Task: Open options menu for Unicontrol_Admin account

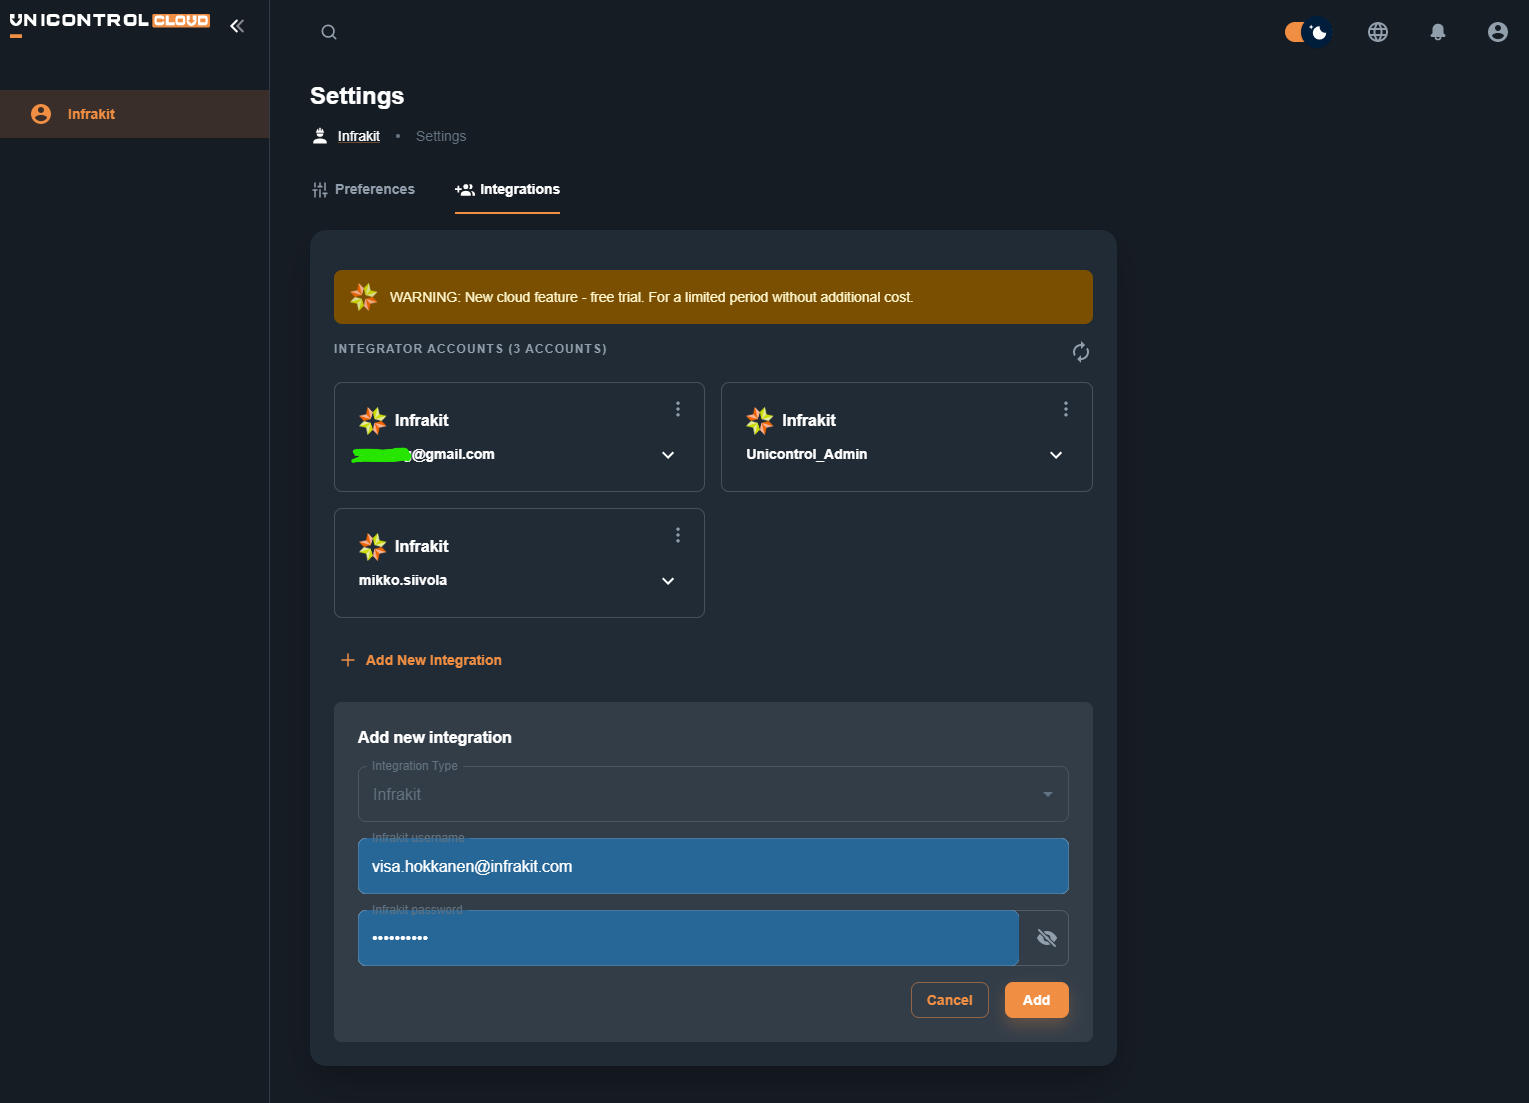Action: pyautogui.click(x=1066, y=409)
